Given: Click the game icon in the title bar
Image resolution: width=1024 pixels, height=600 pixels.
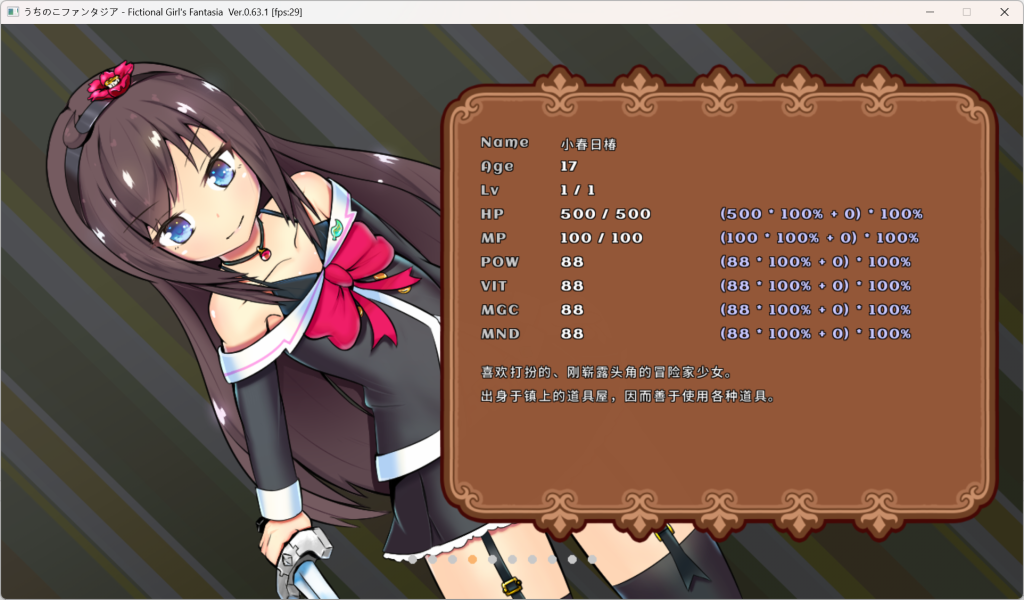Looking at the screenshot, I should point(12,11).
